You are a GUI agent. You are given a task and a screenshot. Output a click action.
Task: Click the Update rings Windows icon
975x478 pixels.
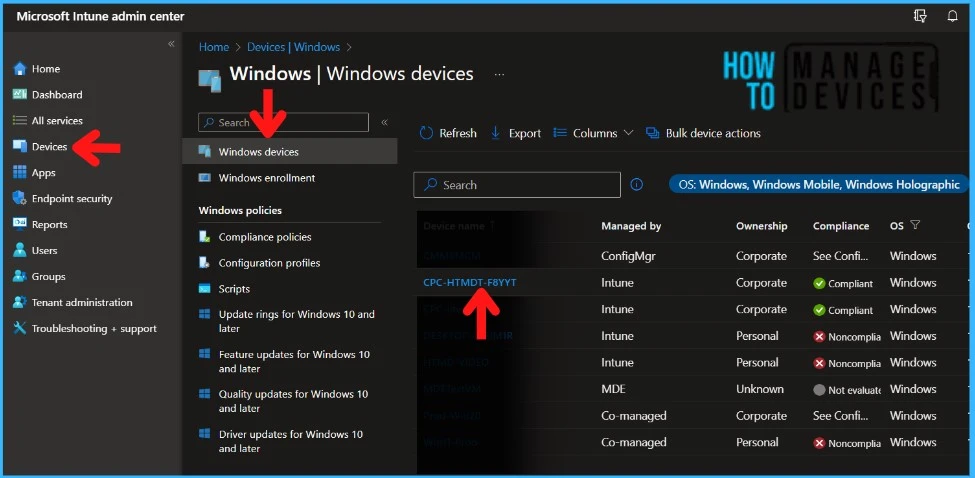pos(204,314)
